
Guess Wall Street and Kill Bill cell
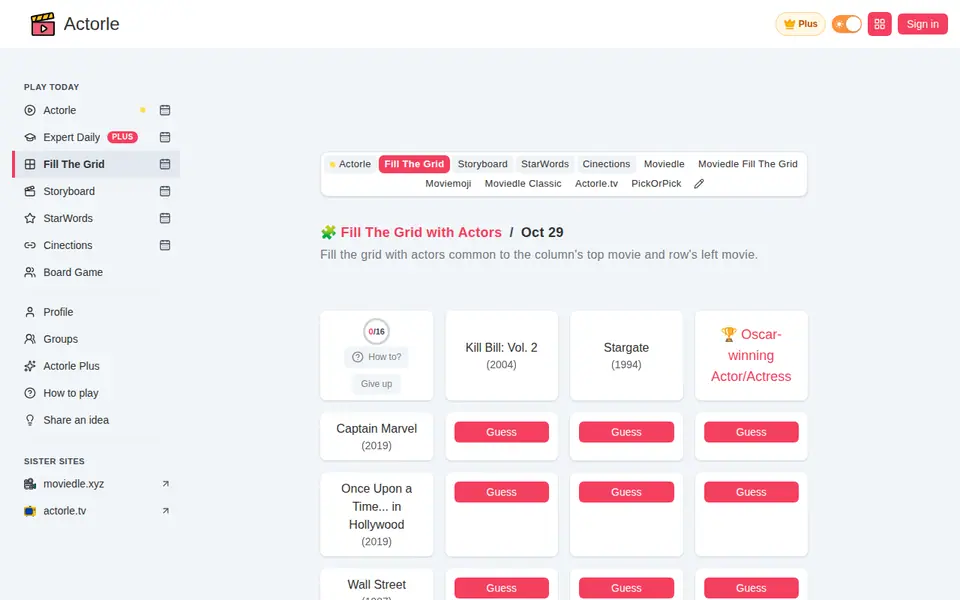[501, 588]
